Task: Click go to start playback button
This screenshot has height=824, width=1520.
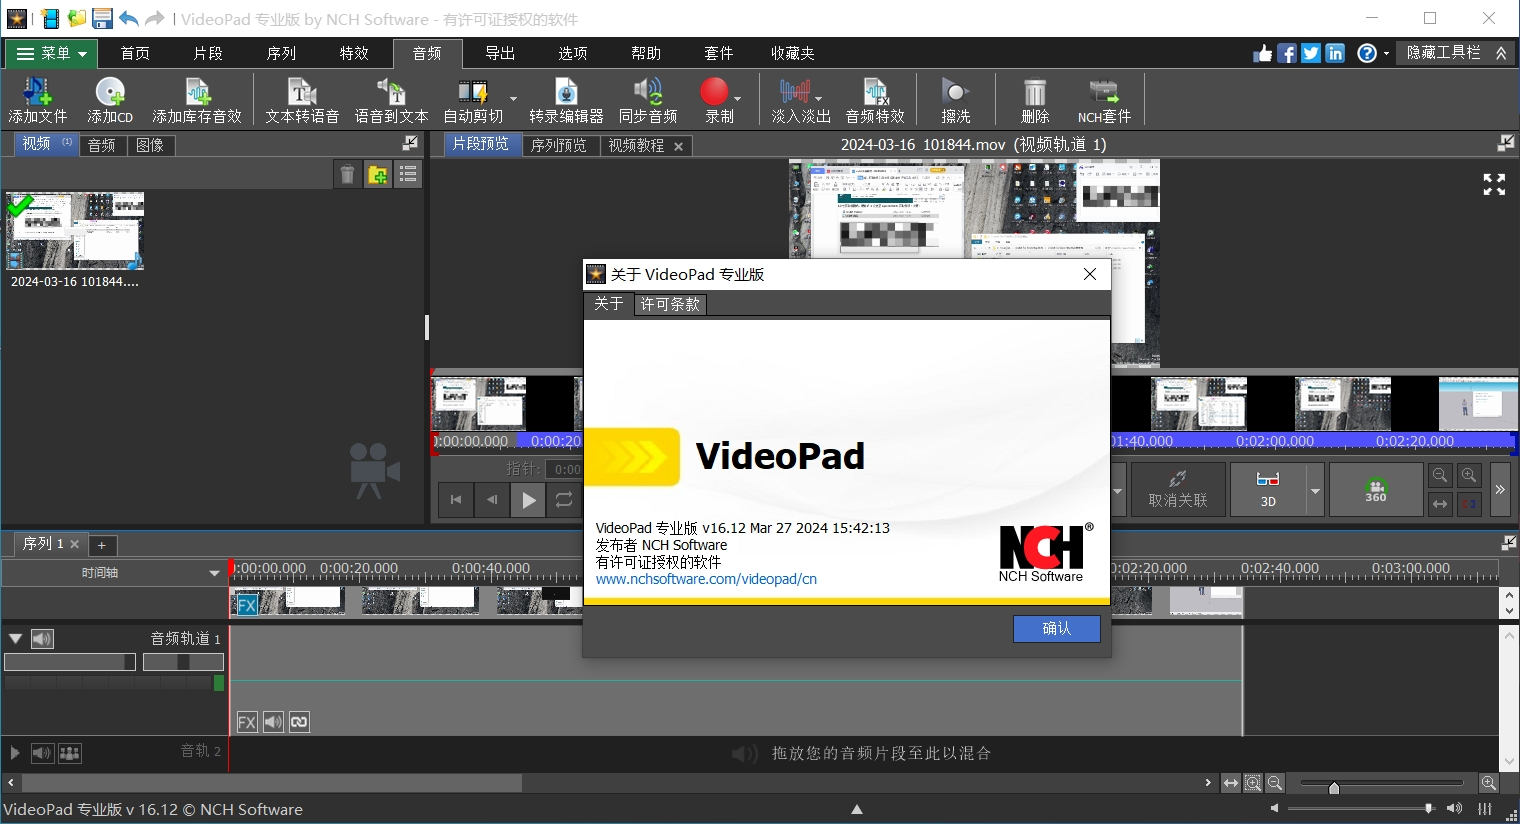Action: (456, 500)
